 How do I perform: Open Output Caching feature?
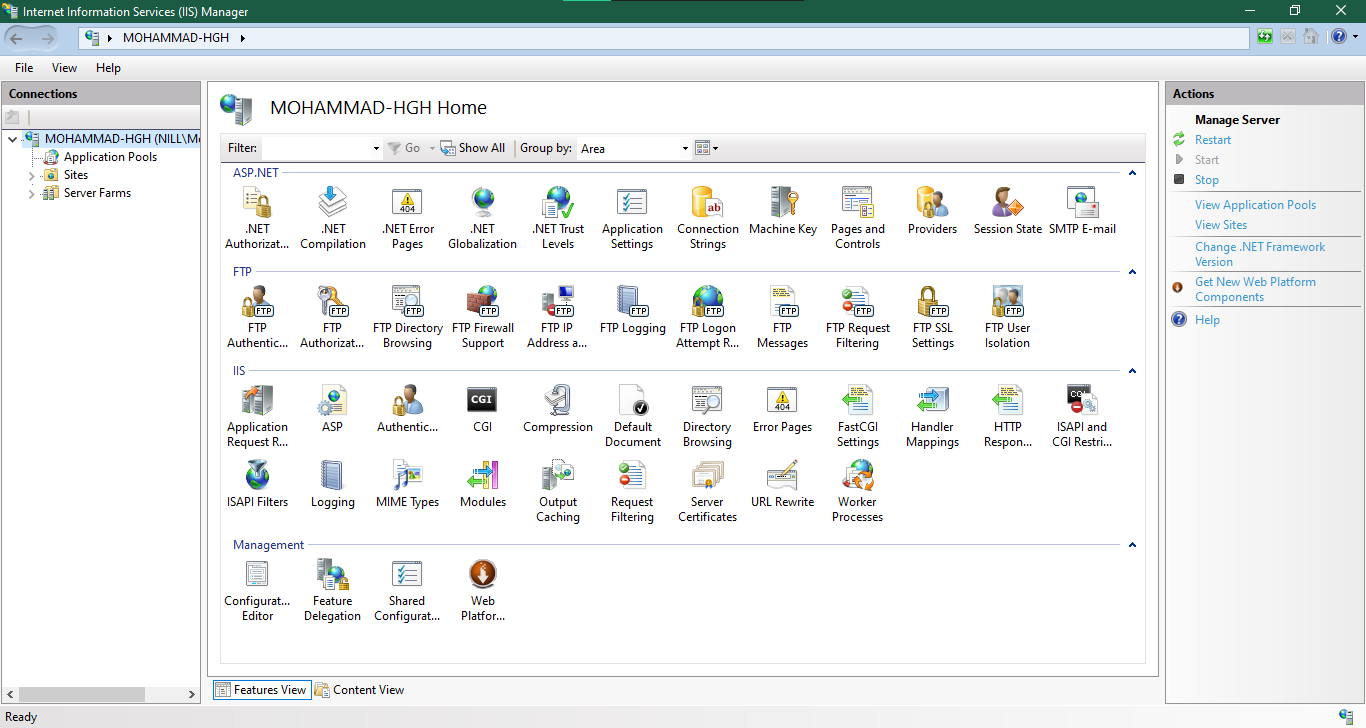pyautogui.click(x=558, y=491)
